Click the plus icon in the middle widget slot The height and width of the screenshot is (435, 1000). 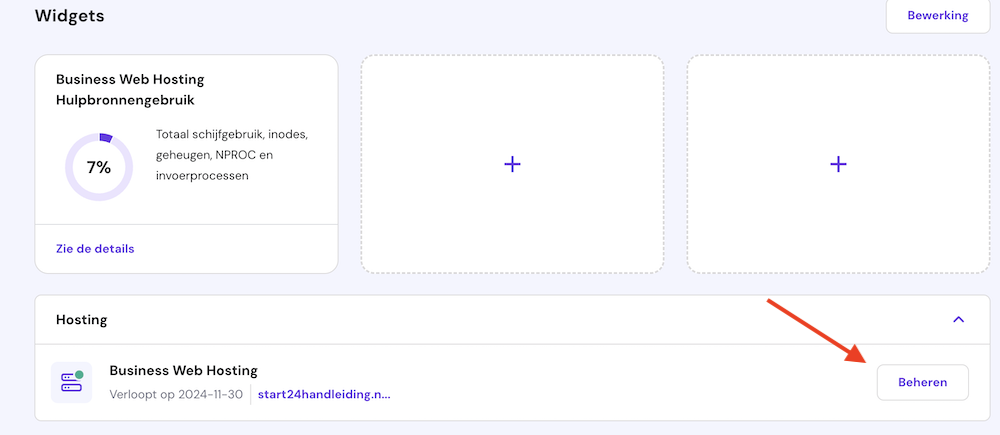tap(512, 164)
